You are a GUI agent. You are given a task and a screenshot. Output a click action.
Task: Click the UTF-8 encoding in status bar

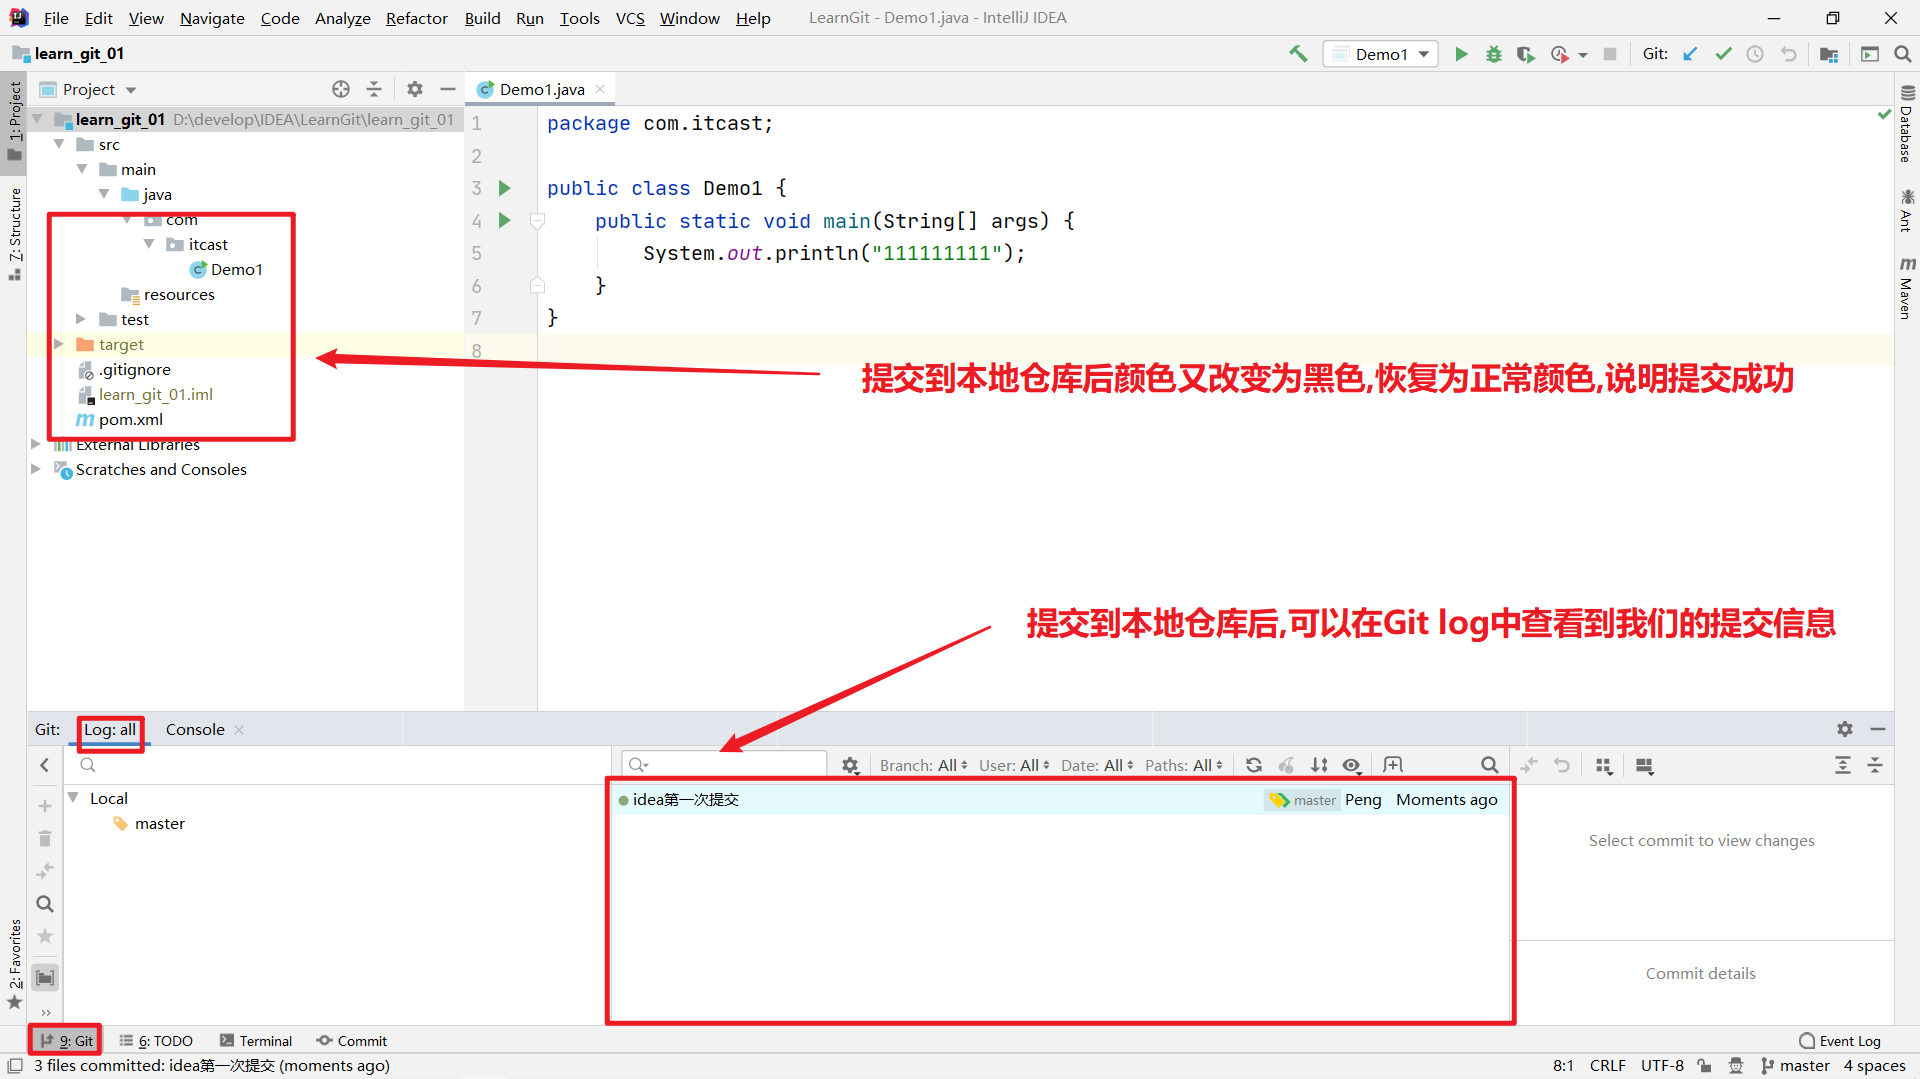point(1662,1066)
